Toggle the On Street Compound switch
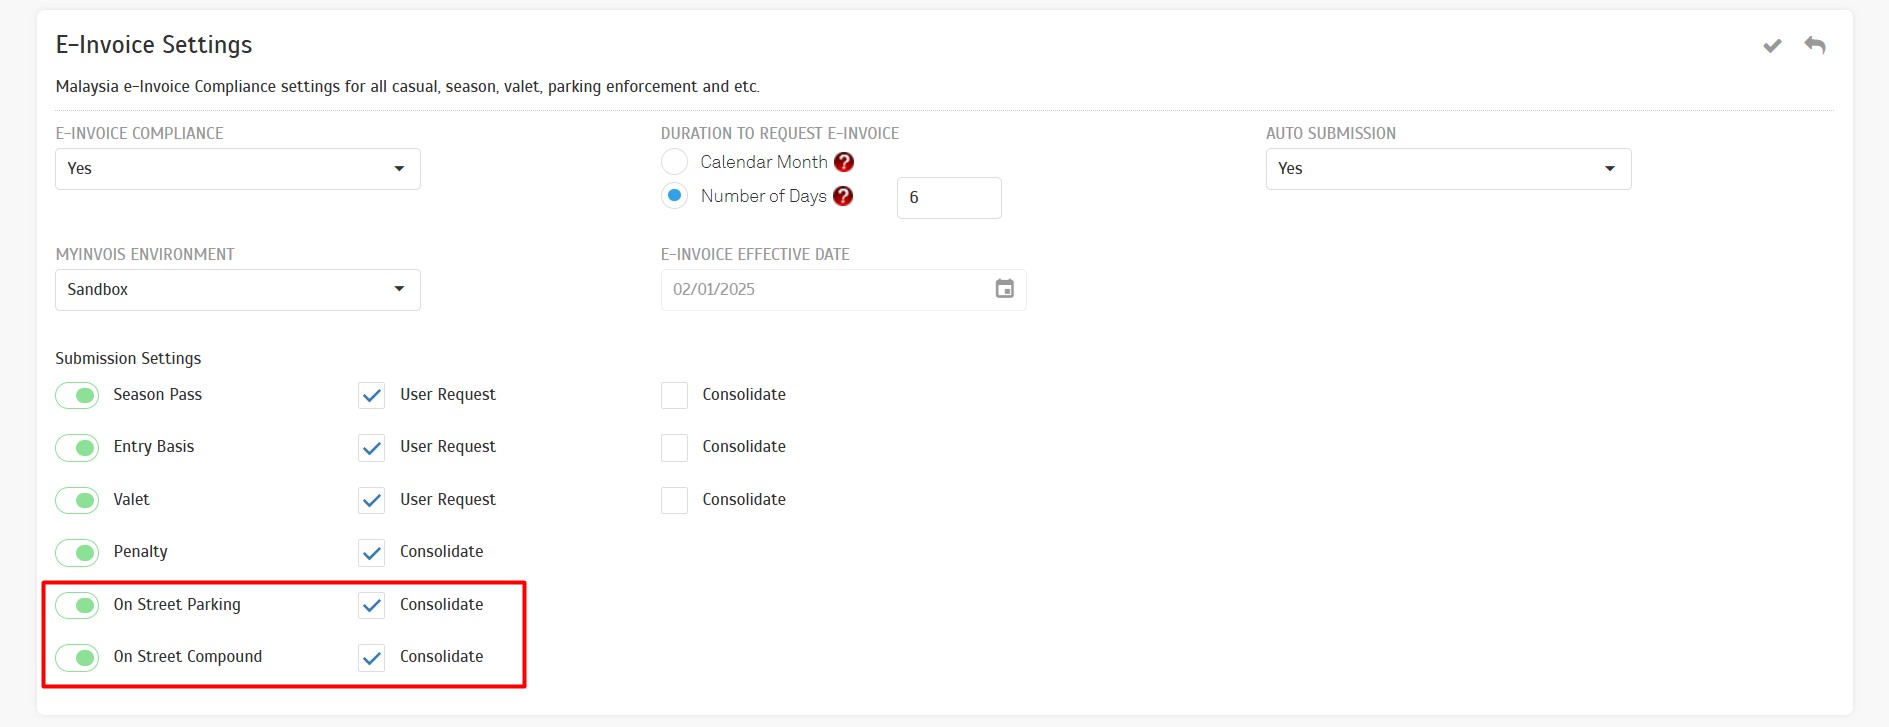This screenshot has height=727, width=1889. coord(78,657)
